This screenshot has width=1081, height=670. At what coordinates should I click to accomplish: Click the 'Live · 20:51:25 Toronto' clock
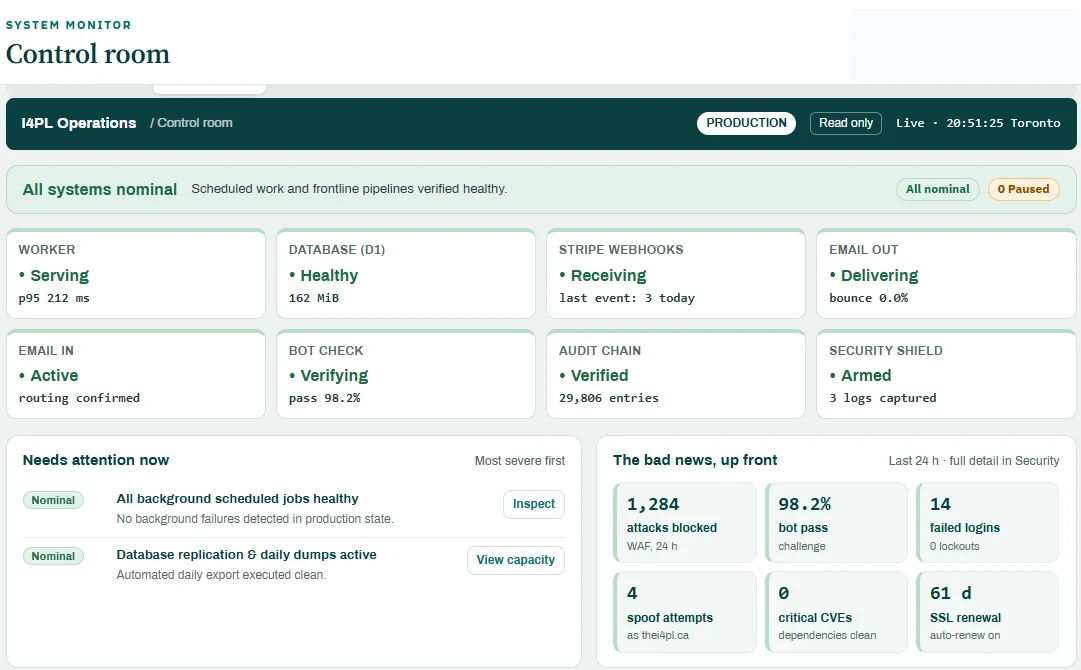[x=978, y=123]
